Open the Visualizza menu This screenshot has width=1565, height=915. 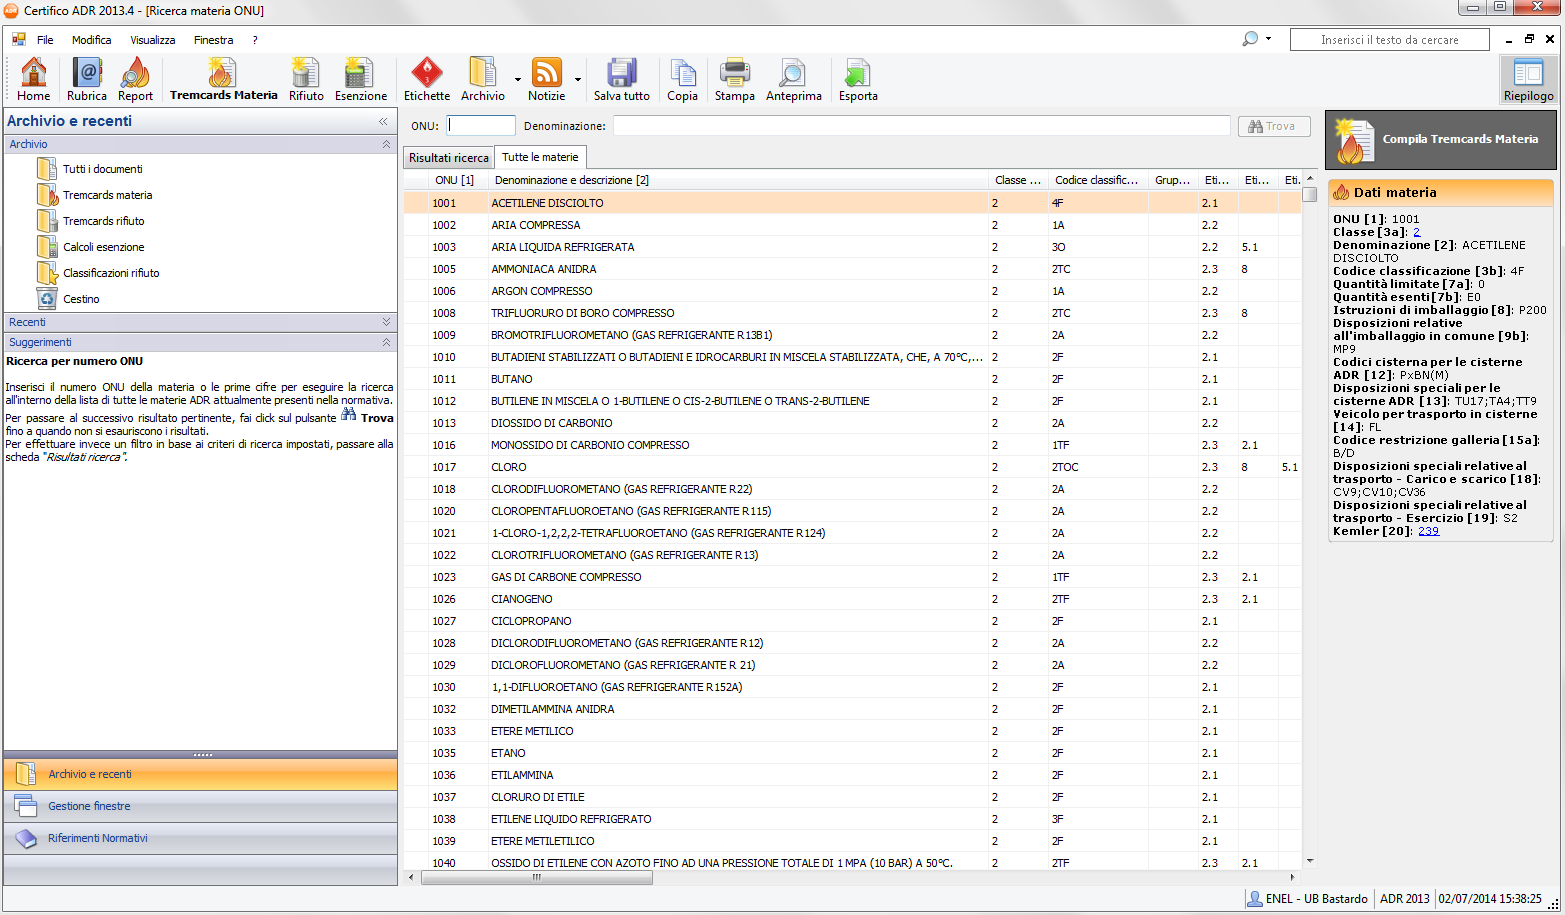pos(152,40)
